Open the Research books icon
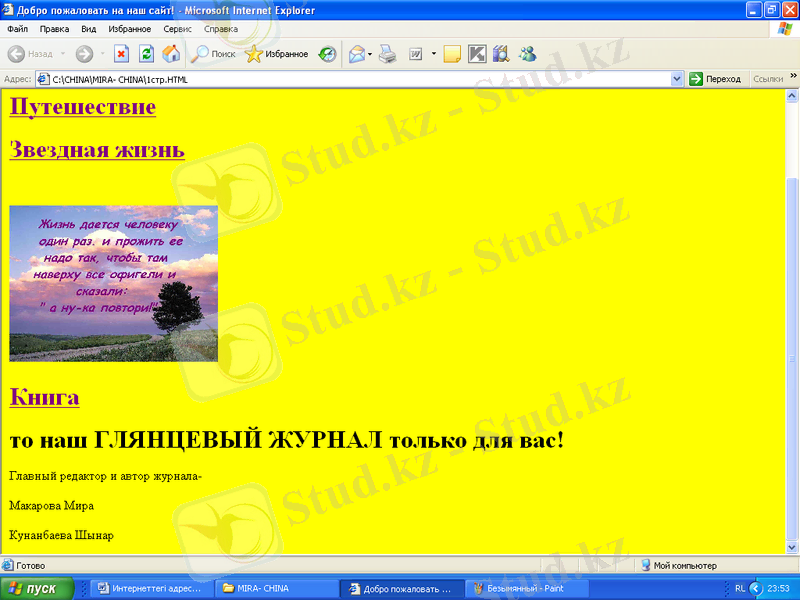This screenshot has width=800, height=600. 501,54
